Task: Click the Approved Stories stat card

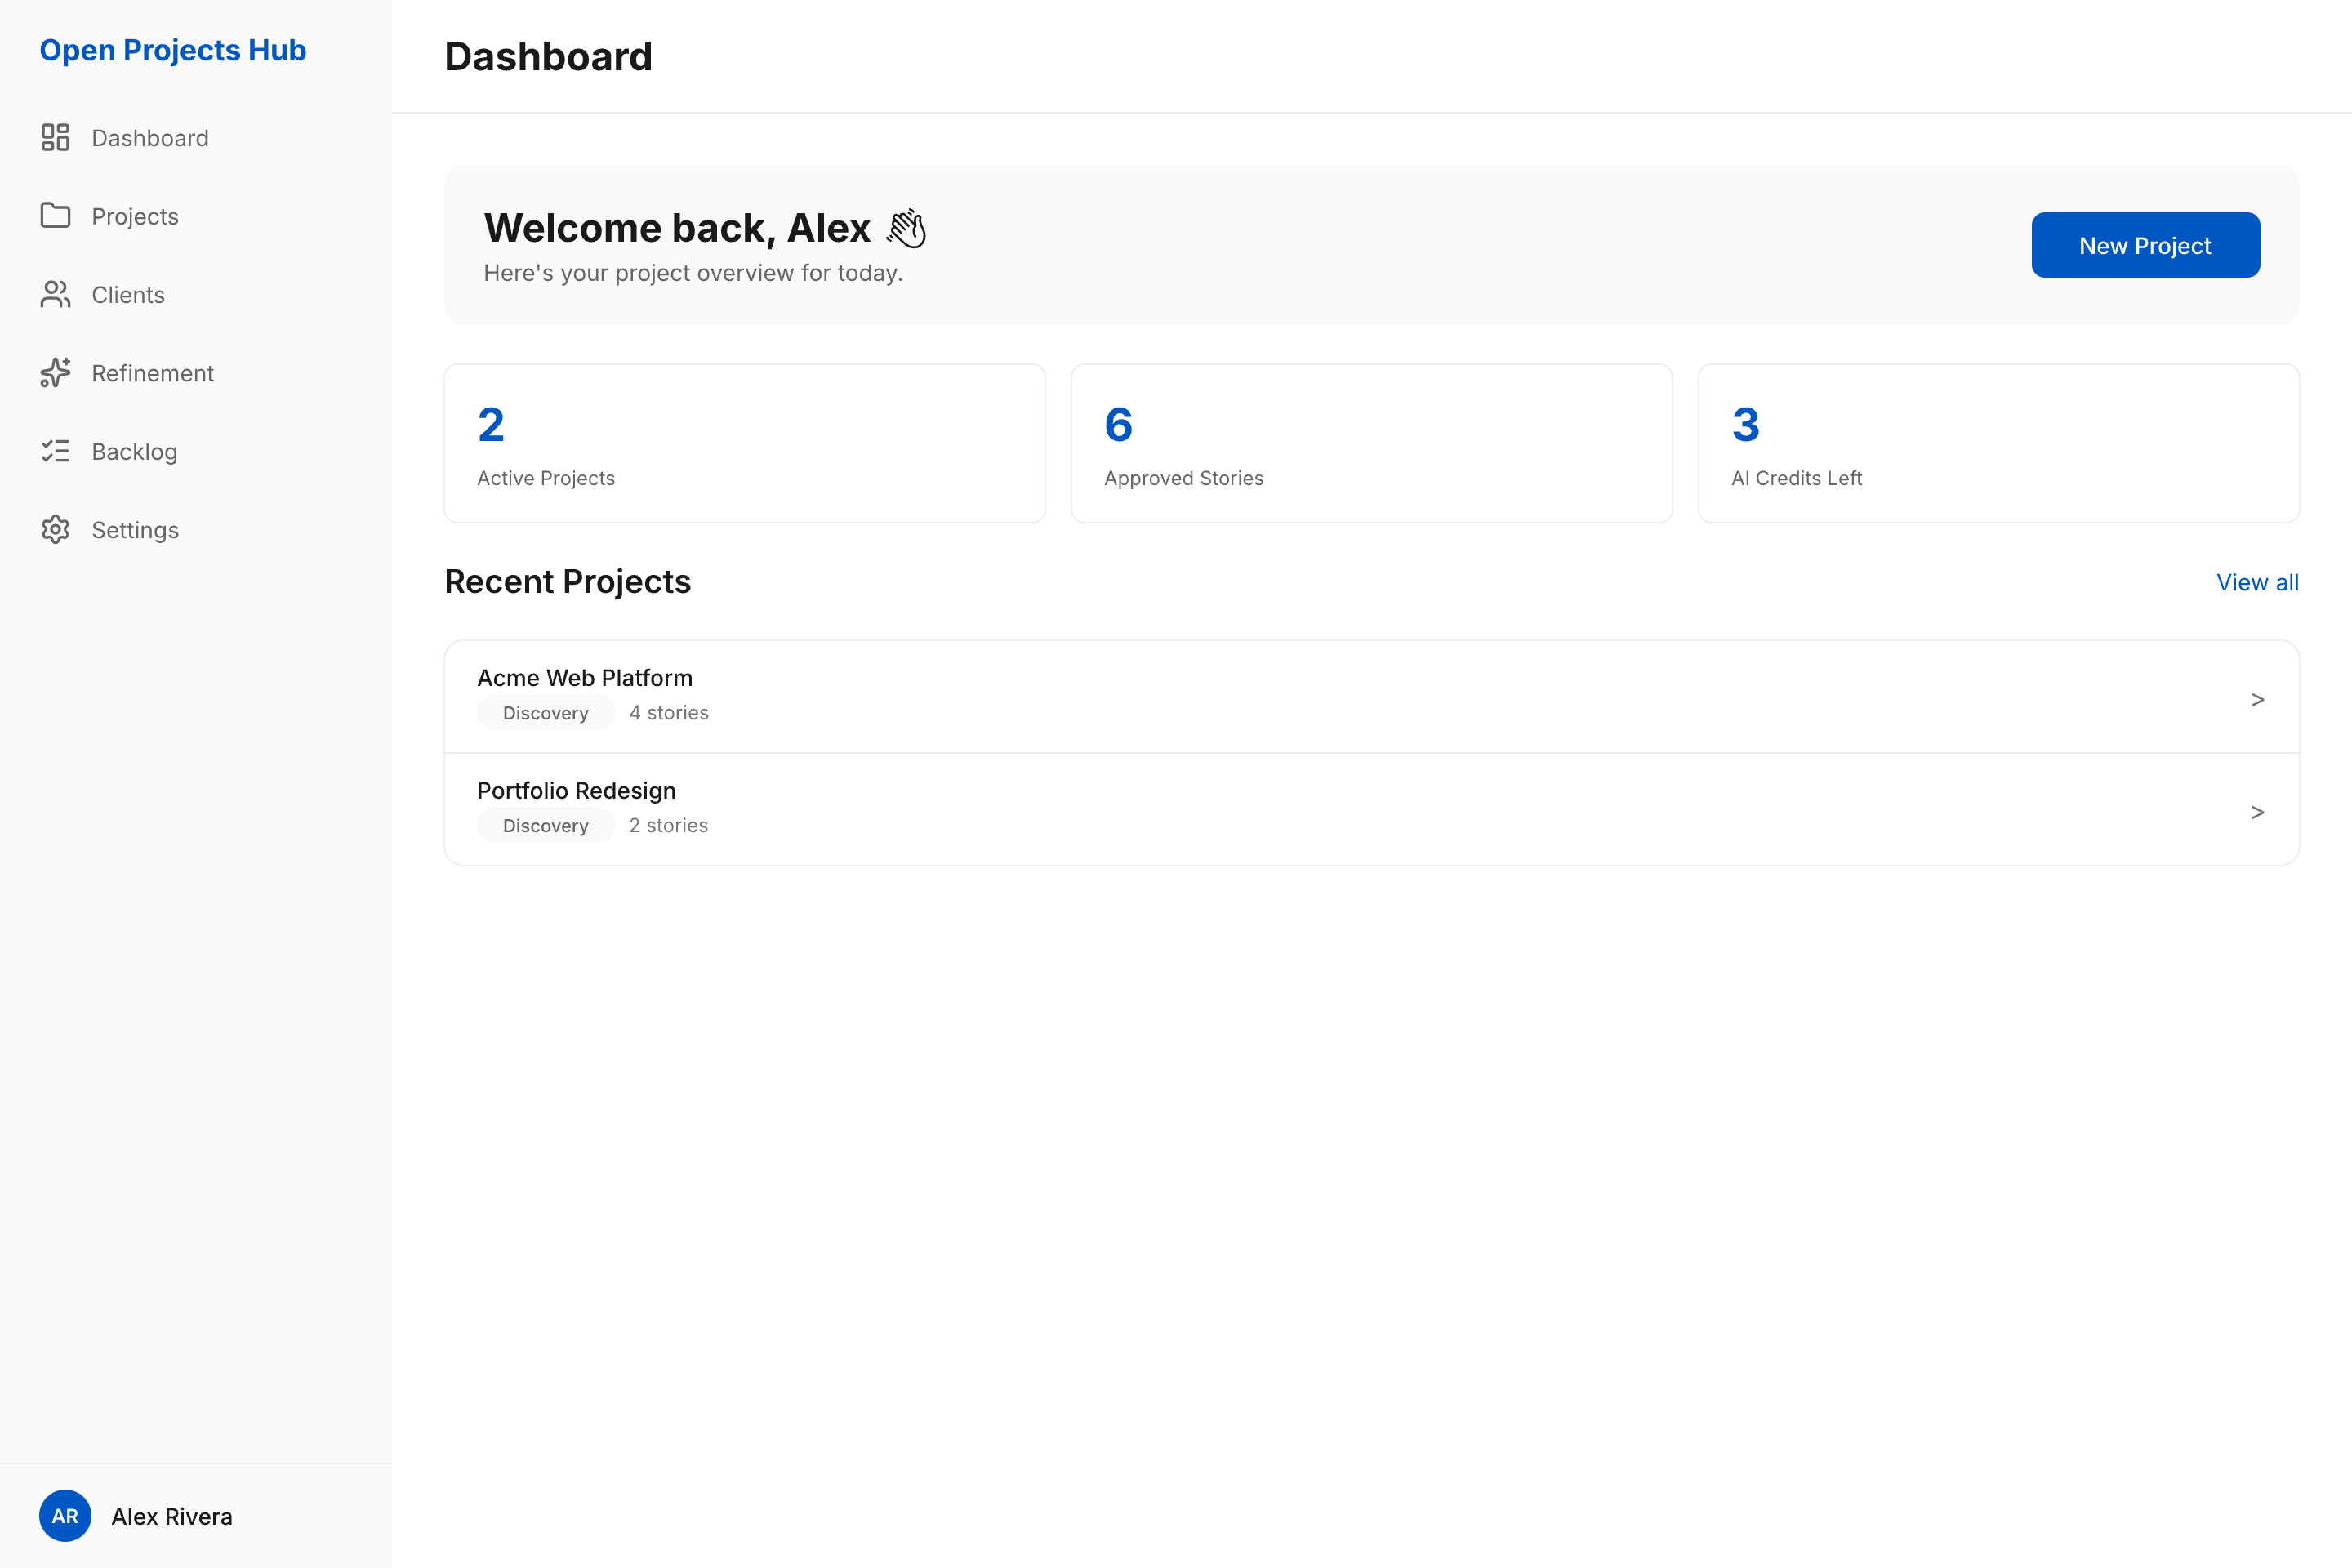Action: coord(1371,443)
